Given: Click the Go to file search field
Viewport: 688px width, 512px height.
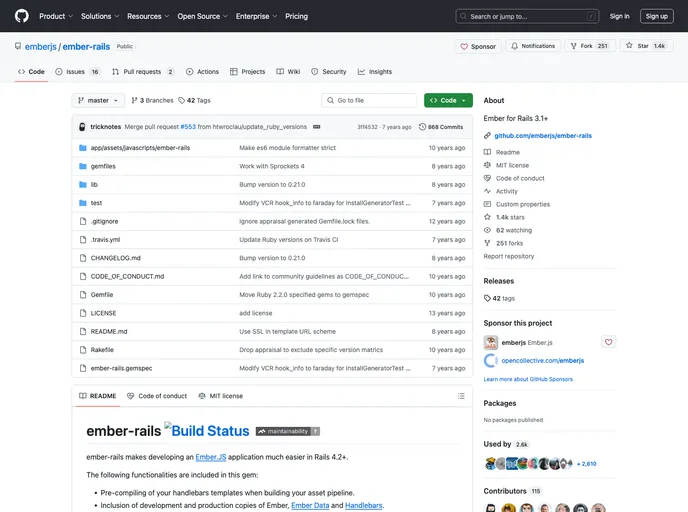Looking at the screenshot, I should click(369, 100).
